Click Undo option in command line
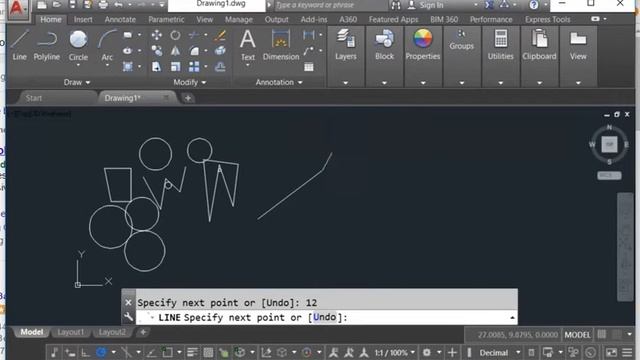This screenshot has width=640, height=360. coord(325,317)
